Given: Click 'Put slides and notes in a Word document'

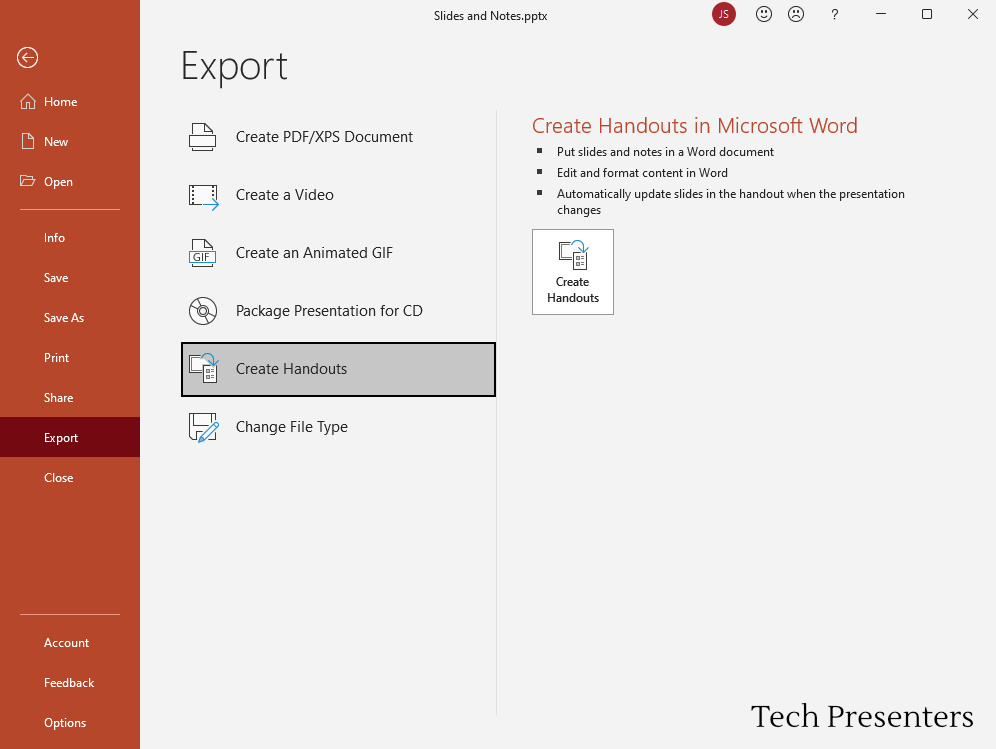Looking at the screenshot, I should point(665,152).
